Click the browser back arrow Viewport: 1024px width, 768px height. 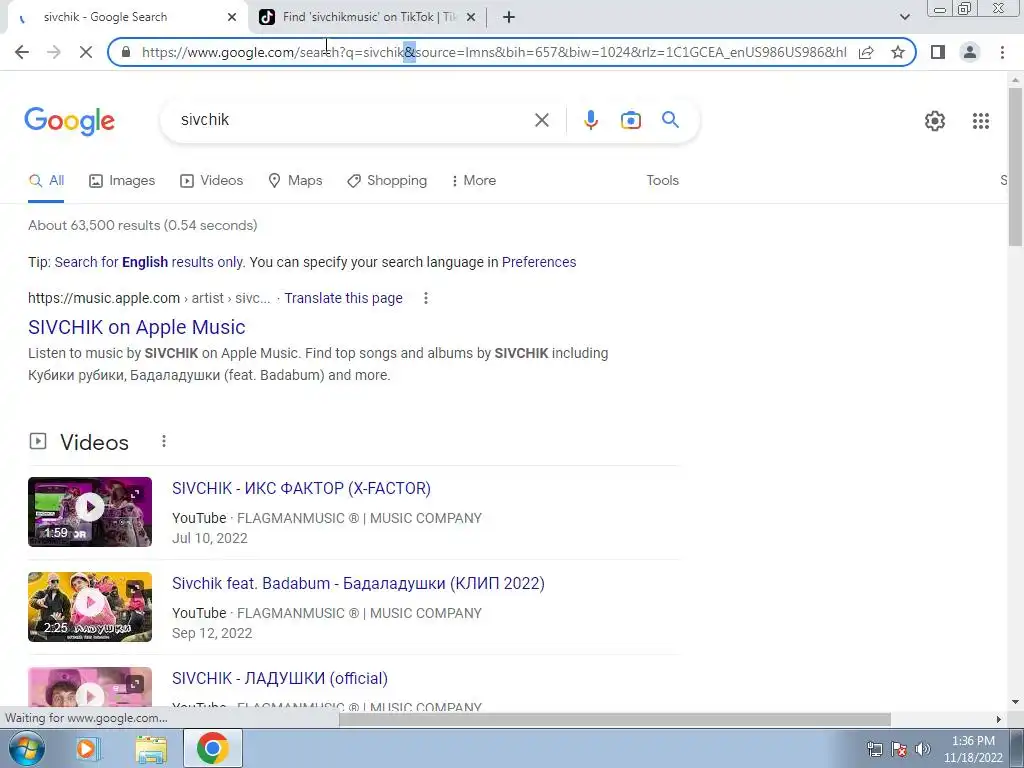(x=22, y=52)
